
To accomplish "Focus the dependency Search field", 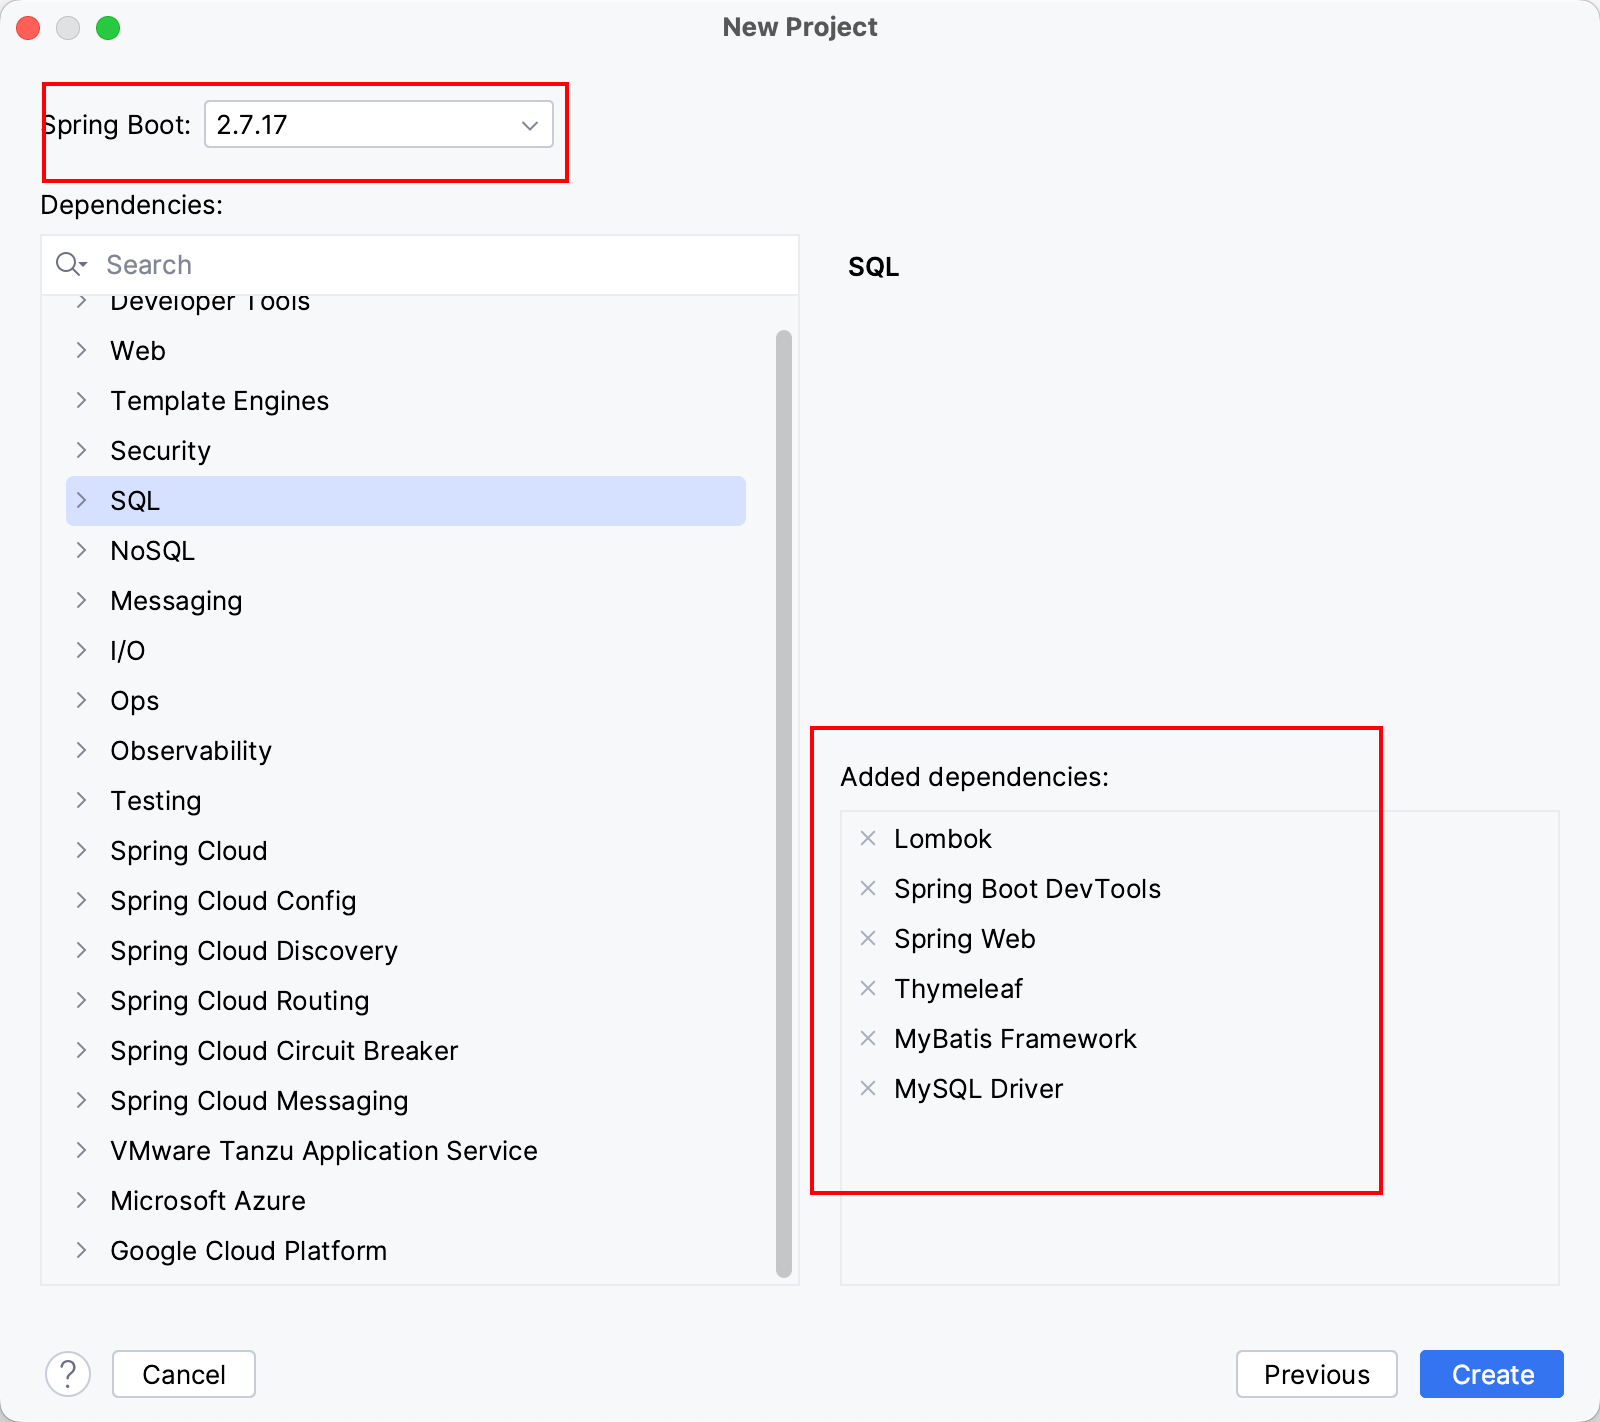I will point(420,264).
